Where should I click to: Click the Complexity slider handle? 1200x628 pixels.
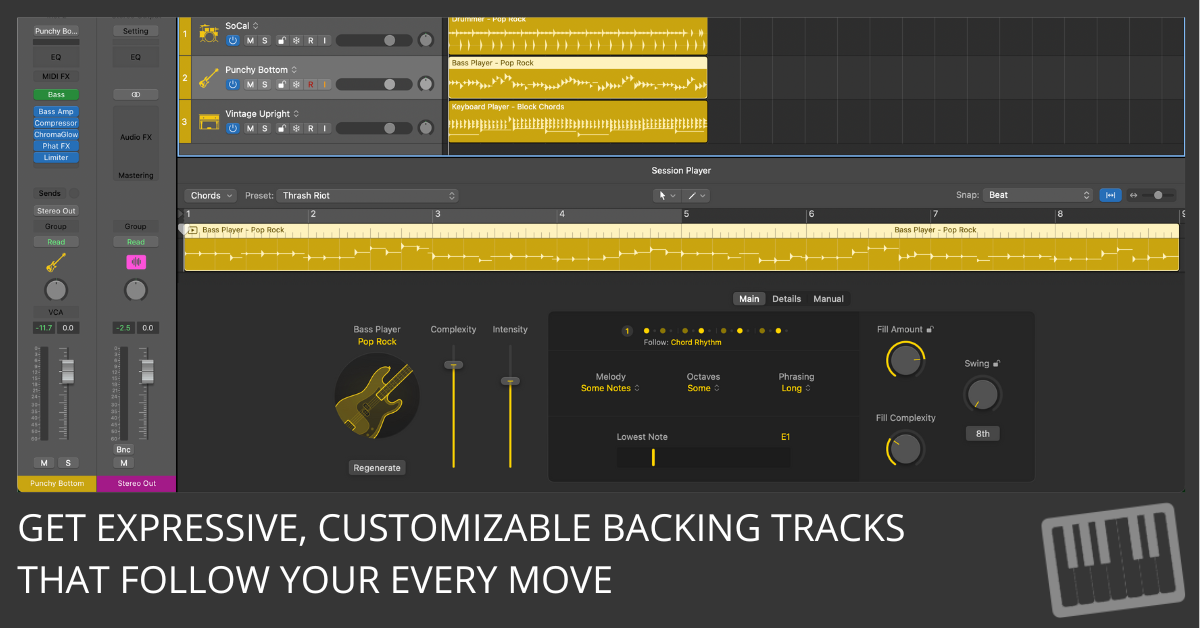[x=454, y=365]
